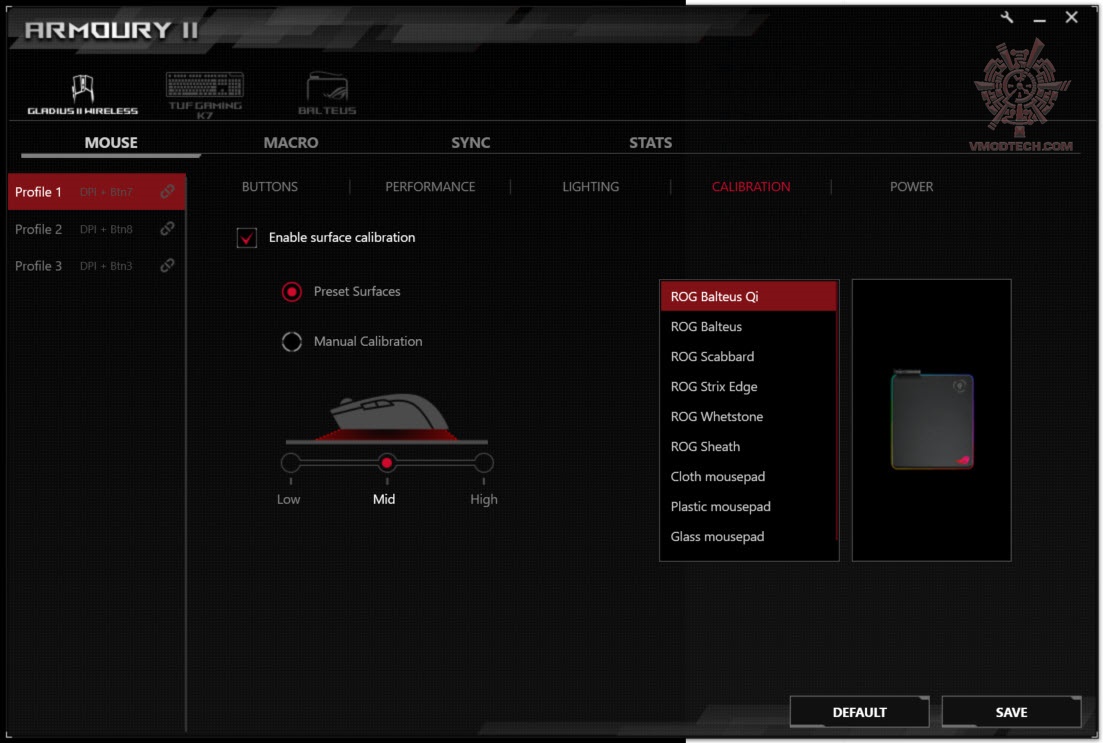
Task: Switch to the MOUSE tab
Action: click(x=111, y=143)
